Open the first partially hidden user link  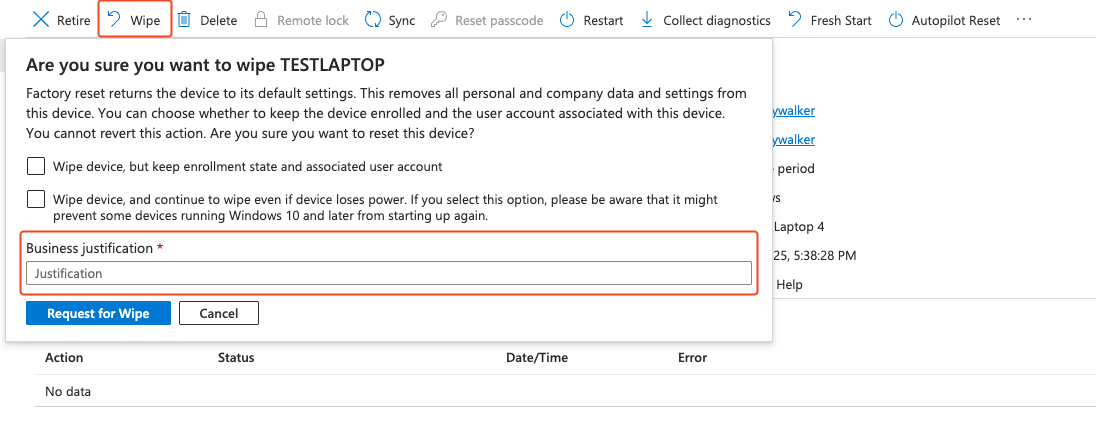pyautogui.click(x=792, y=112)
